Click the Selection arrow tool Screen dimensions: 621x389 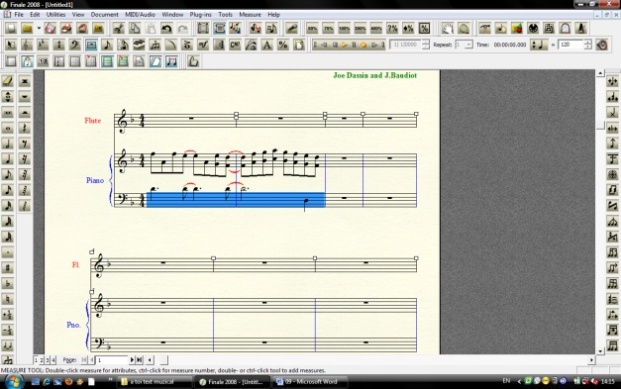click(x=11, y=45)
